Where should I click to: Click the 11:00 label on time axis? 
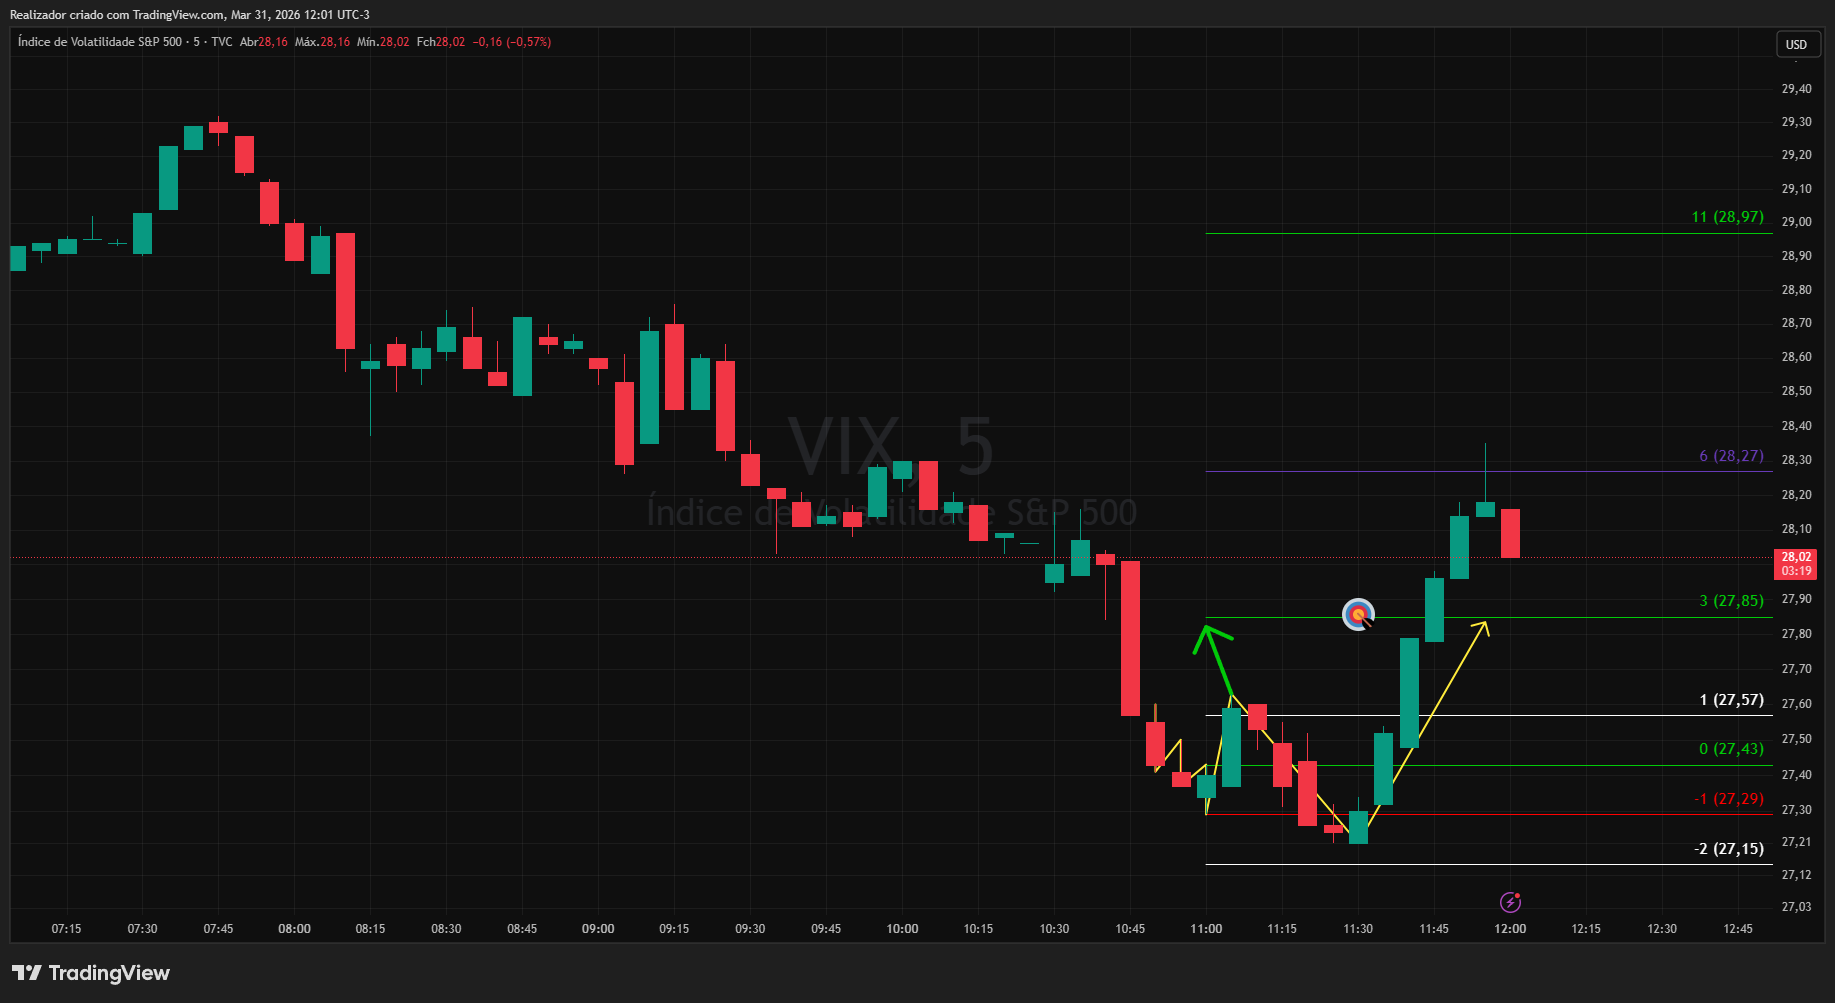(1206, 929)
